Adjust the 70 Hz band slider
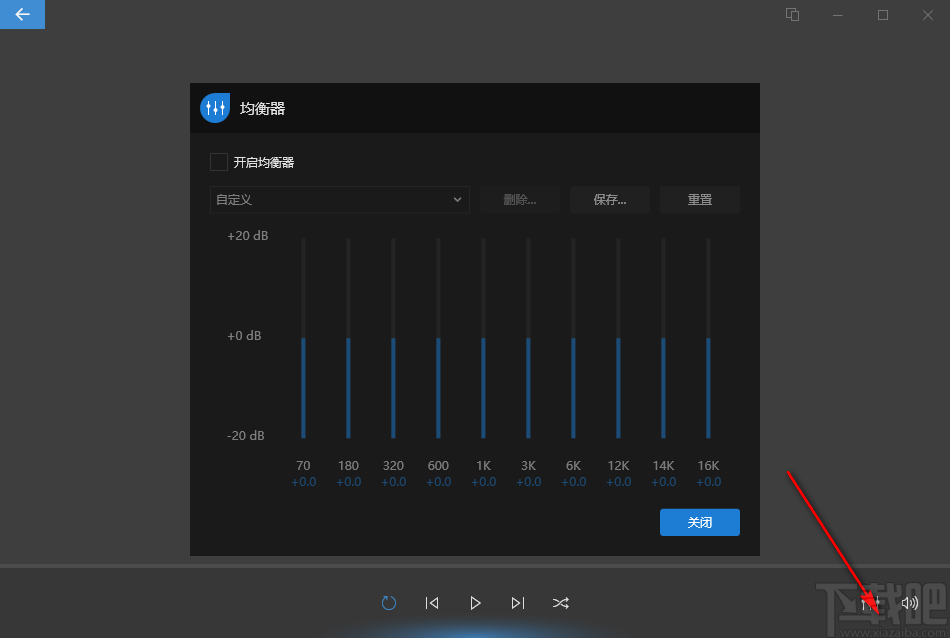 point(304,338)
